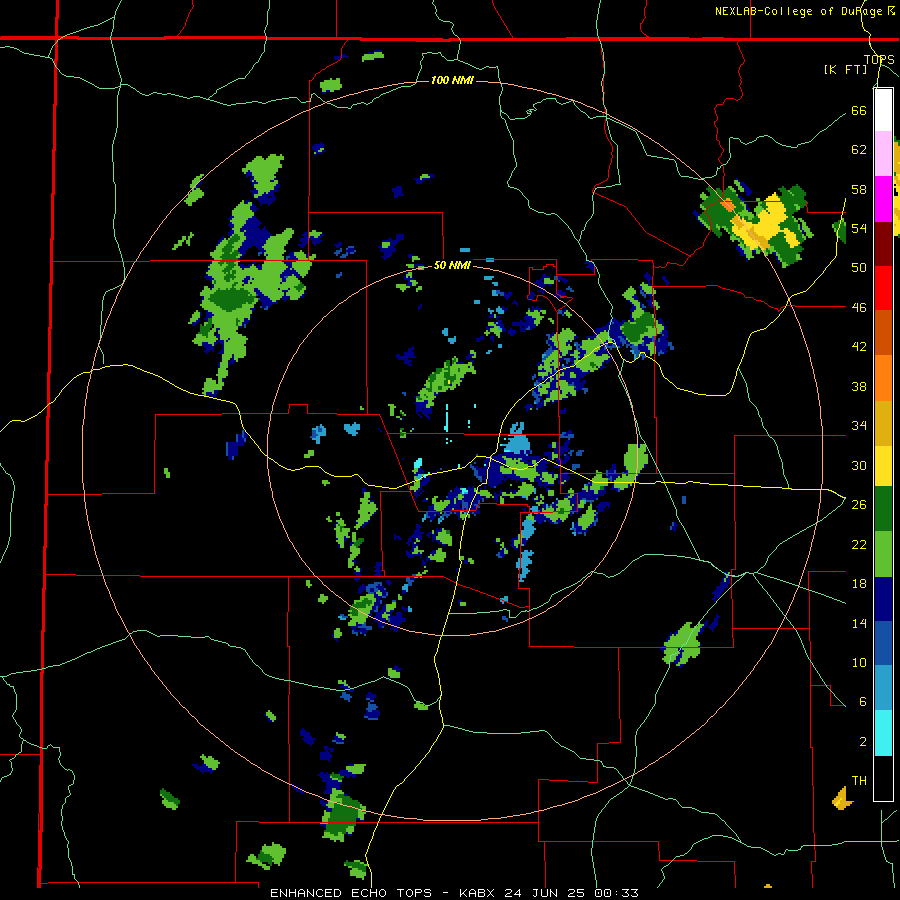Click the legend value "10"

point(859,663)
